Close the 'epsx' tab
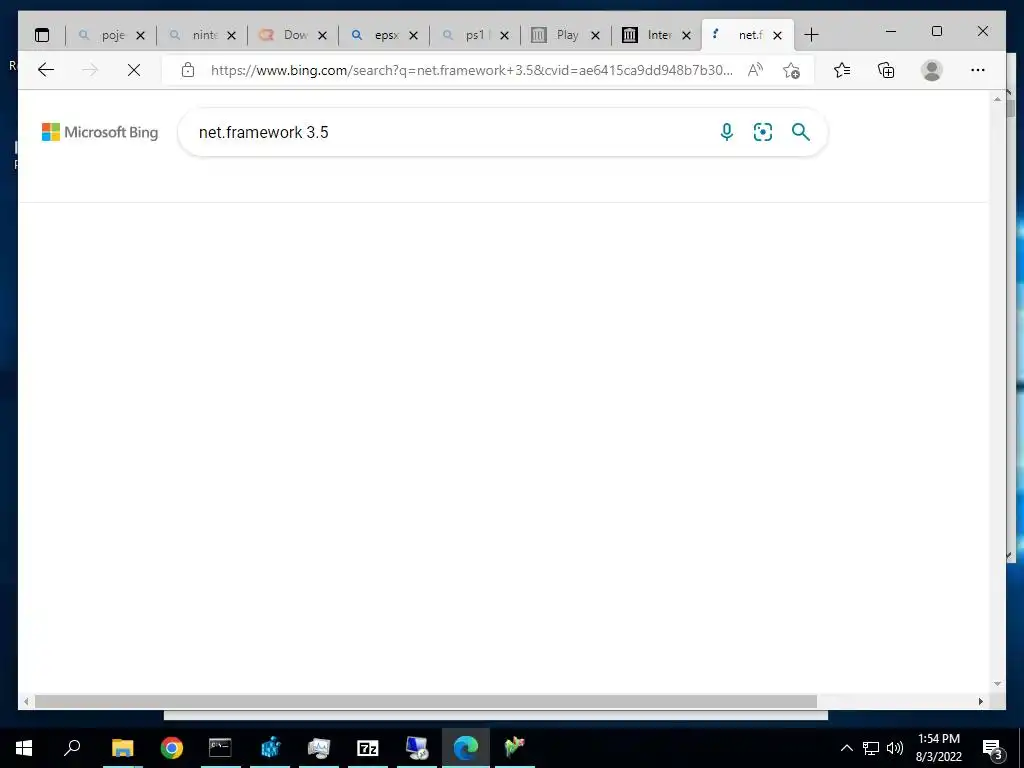 click(x=413, y=35)
